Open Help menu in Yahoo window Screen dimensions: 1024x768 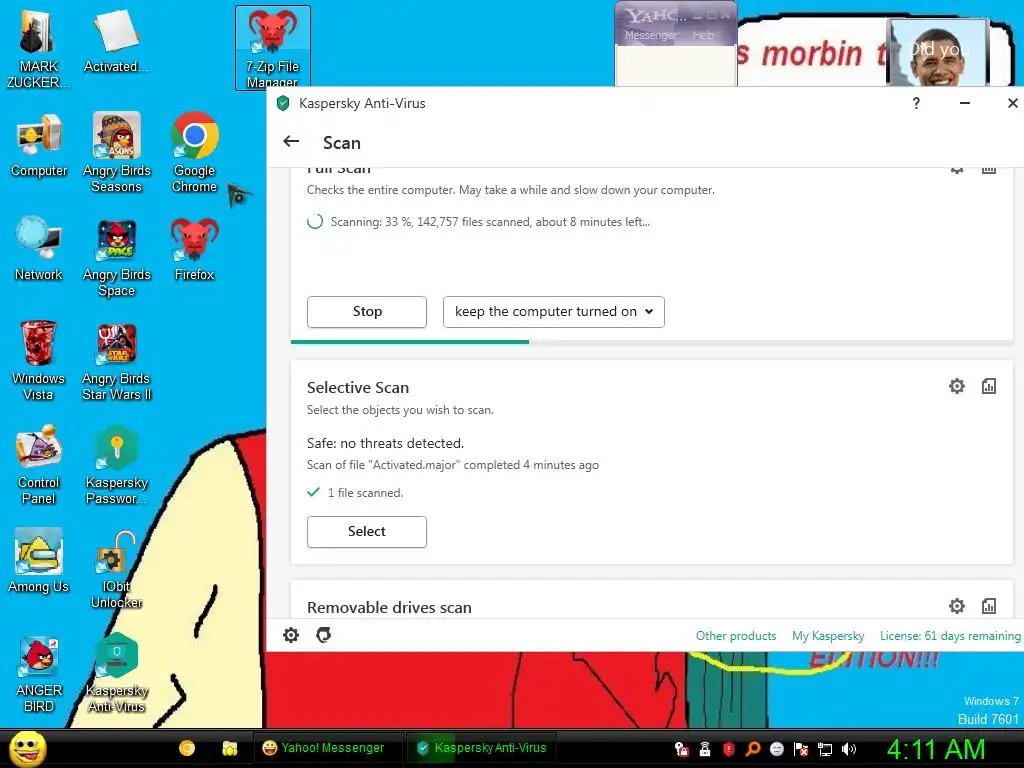703,35
